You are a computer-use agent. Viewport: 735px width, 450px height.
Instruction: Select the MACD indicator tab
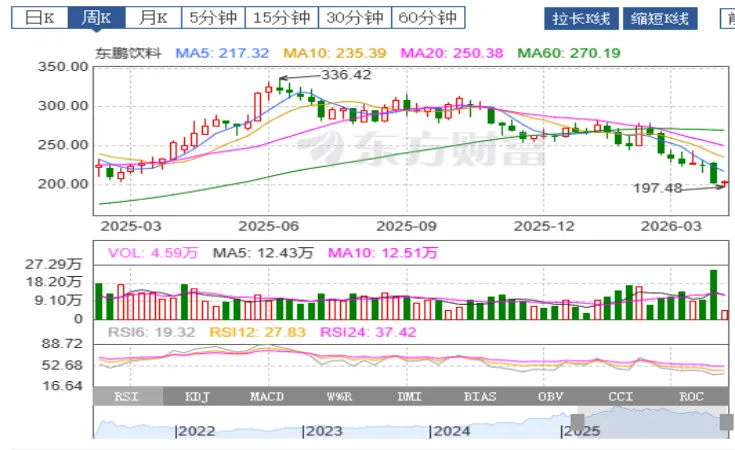pyautogui.click(x=267, y=397)
